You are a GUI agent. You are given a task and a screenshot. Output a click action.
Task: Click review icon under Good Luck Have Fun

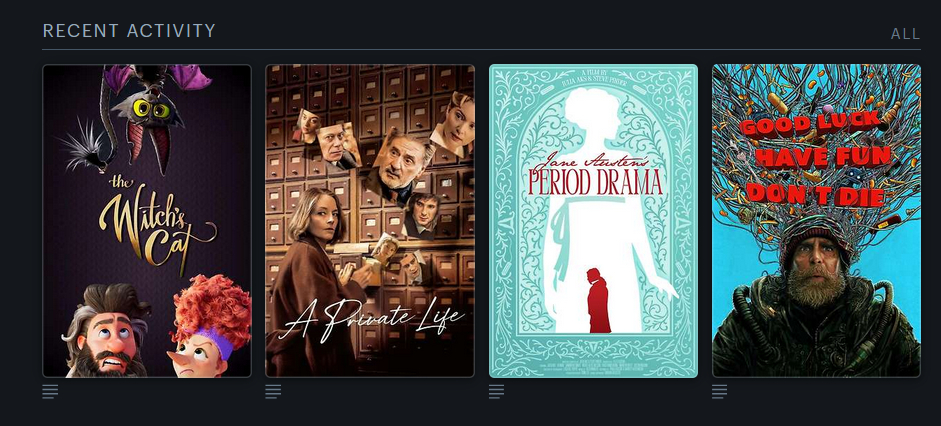[x=720, y=392]
